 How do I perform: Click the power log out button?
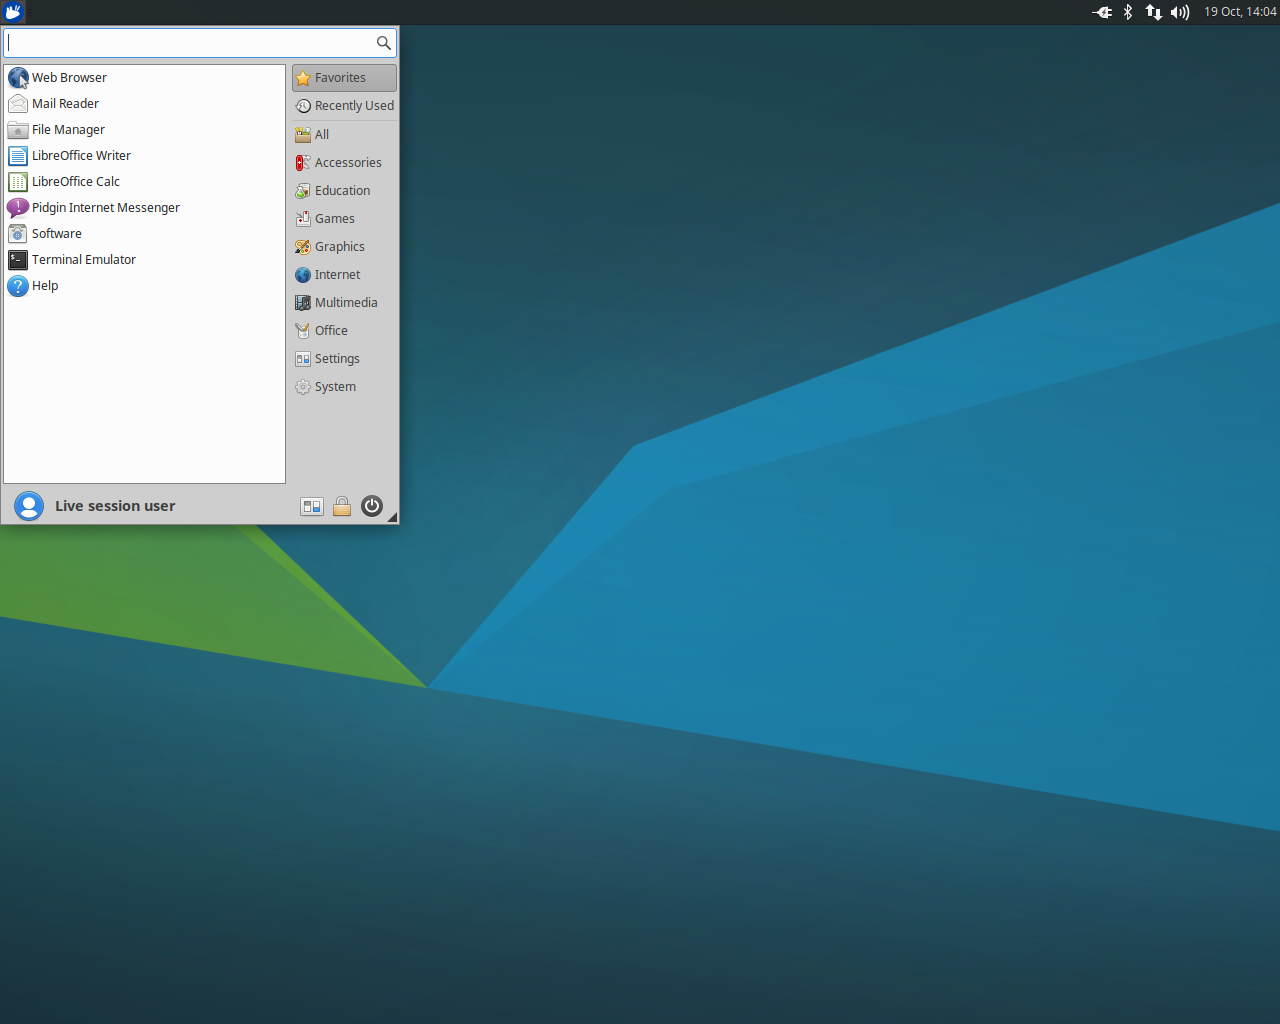click(x=372, y=506)
